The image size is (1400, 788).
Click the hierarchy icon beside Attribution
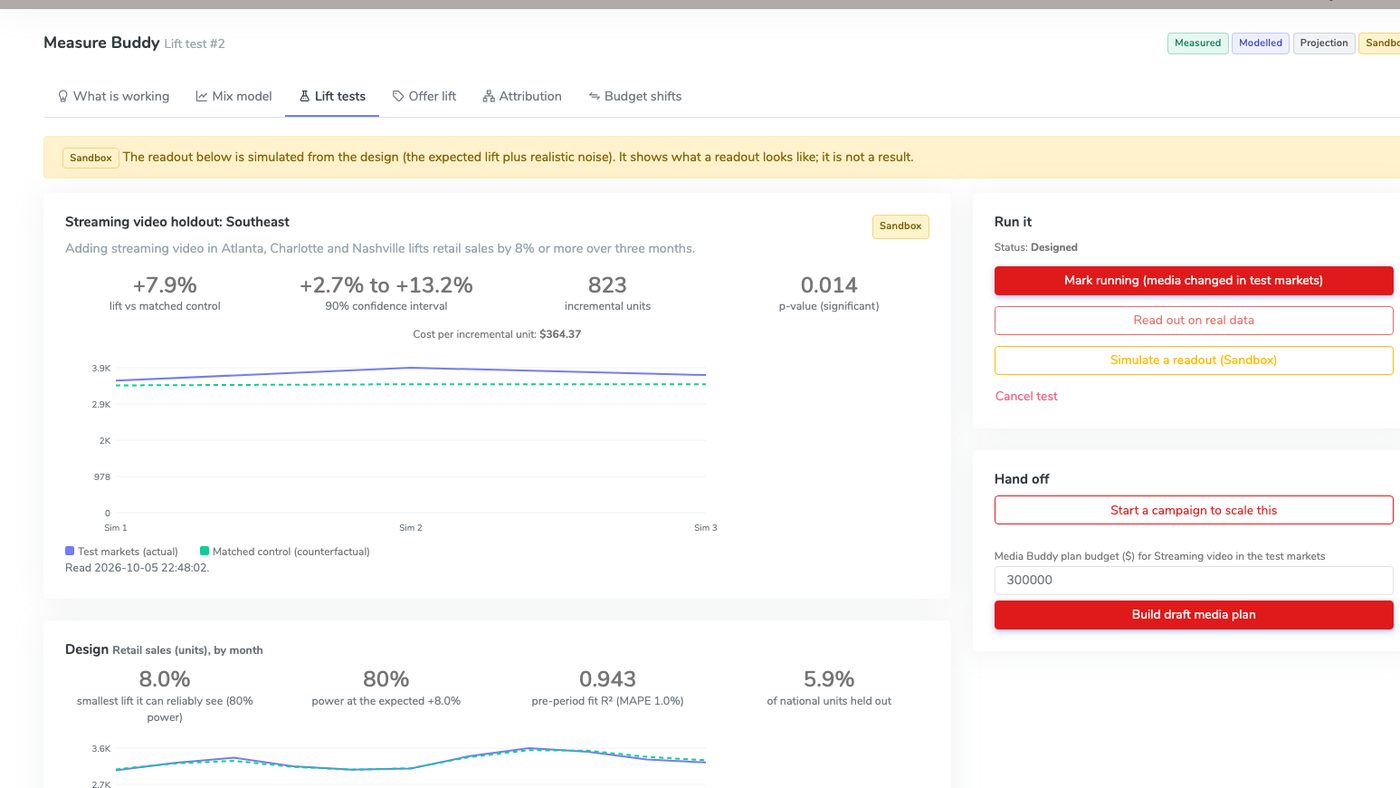tap(488, 96)
